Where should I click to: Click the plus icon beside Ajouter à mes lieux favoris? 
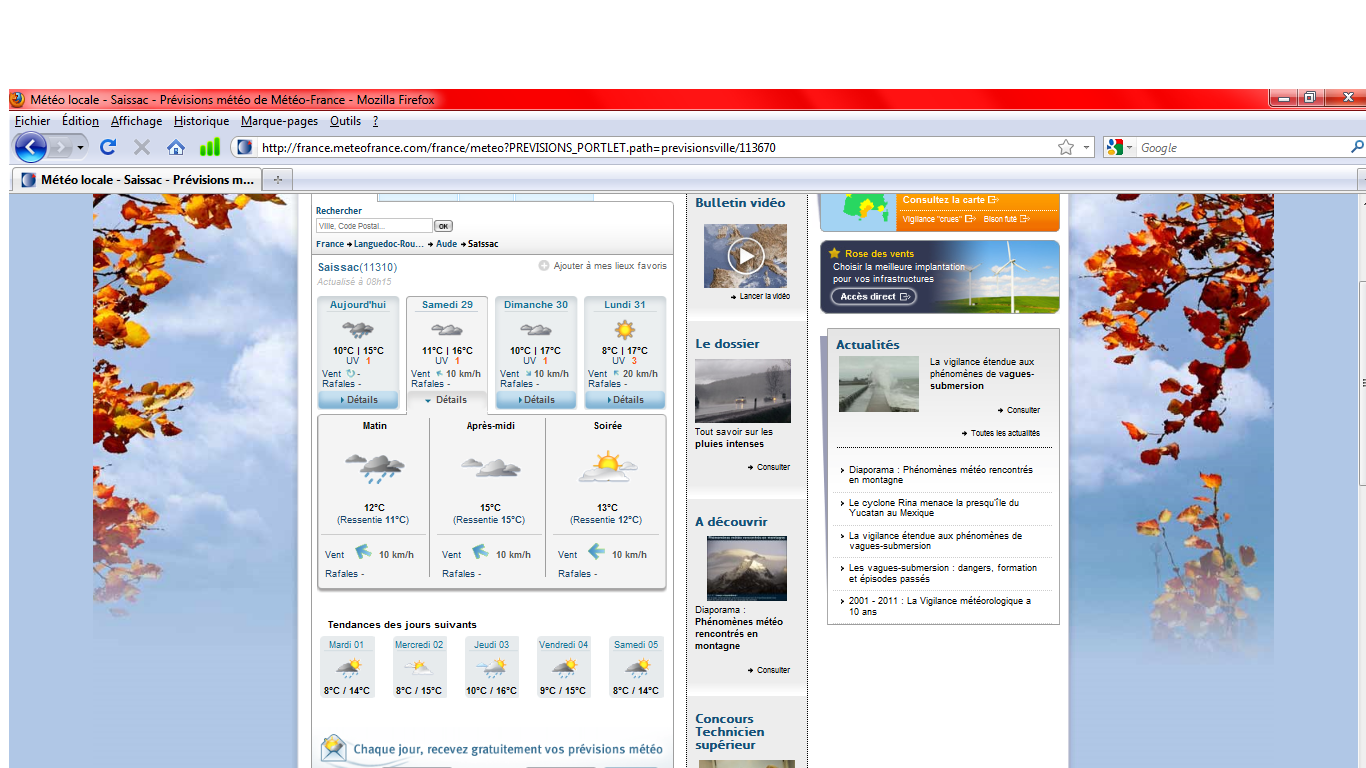[544, 266]
